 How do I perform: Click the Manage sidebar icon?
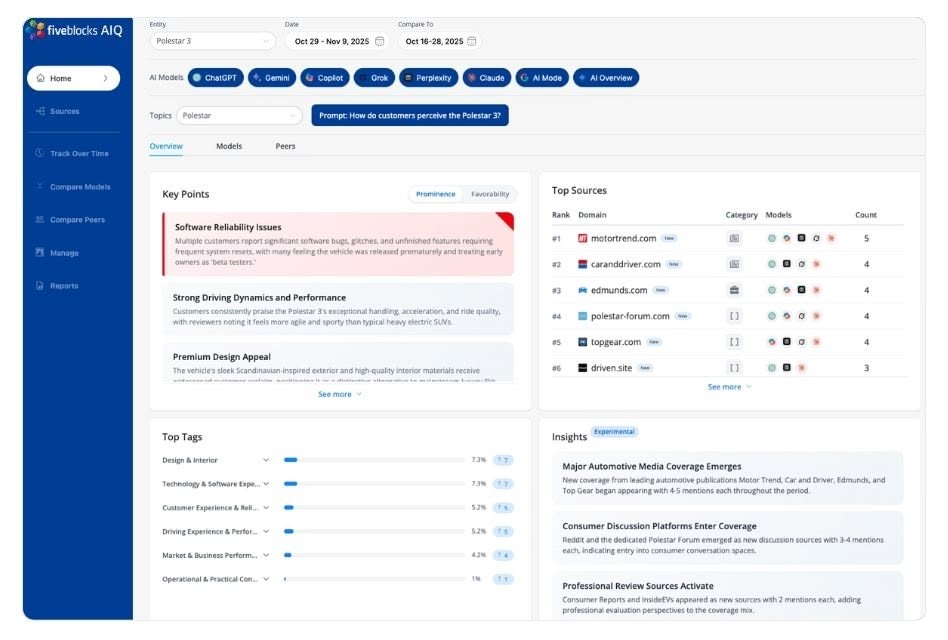pyautogui.click(x=40, y=253)
